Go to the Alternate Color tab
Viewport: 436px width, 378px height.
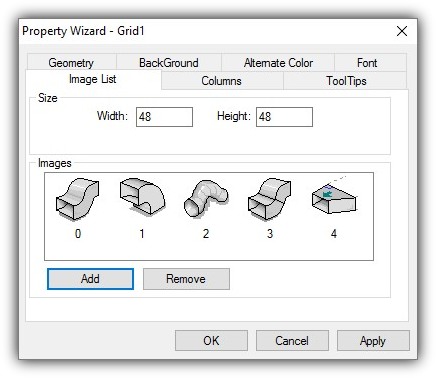[278, 63]
